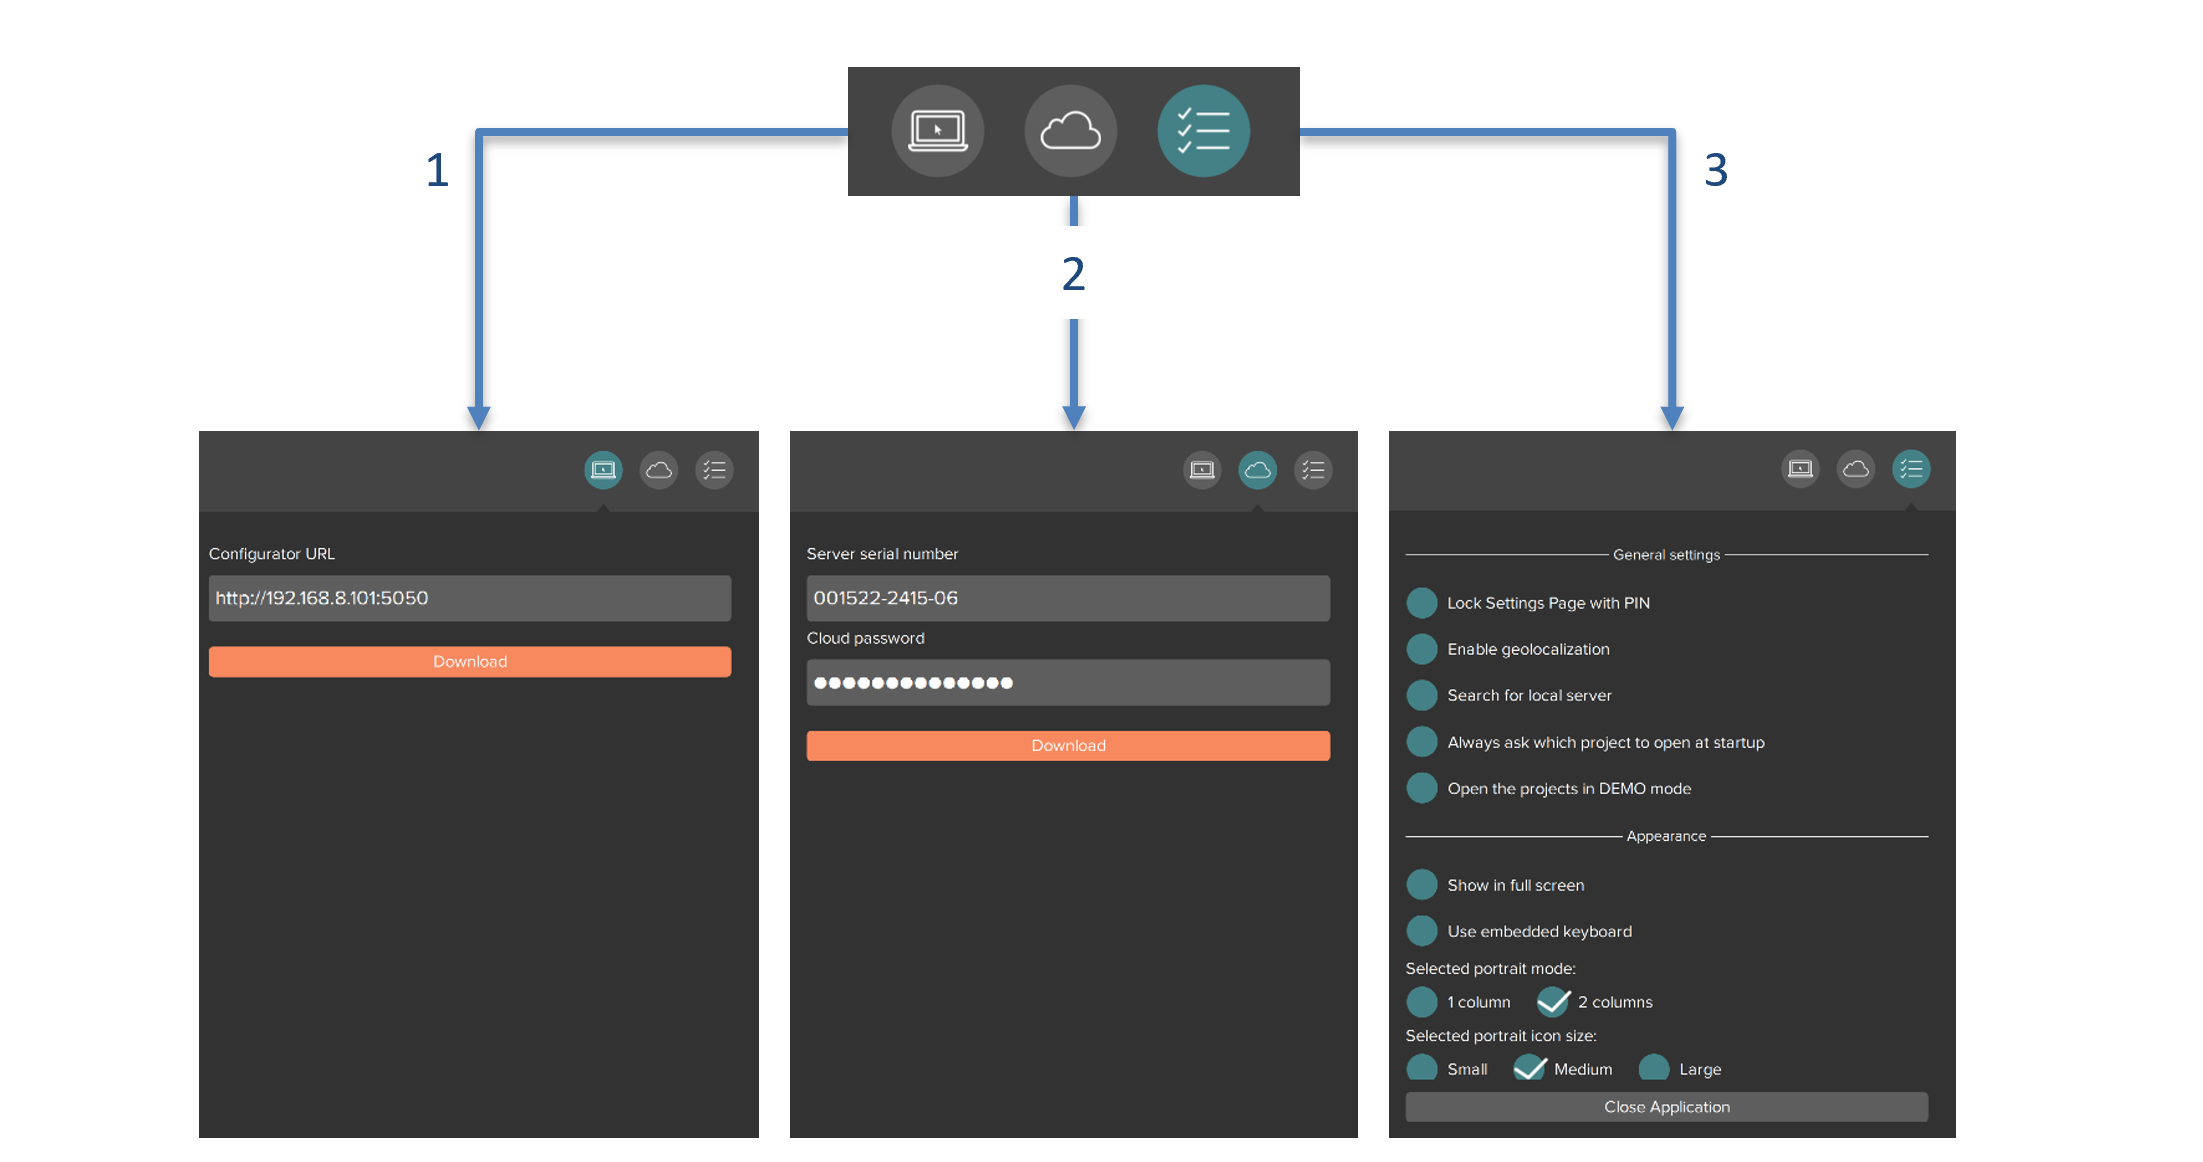
Task: Select teal cloud icon in Server serial panel
Action: [x=1257, y=470]
